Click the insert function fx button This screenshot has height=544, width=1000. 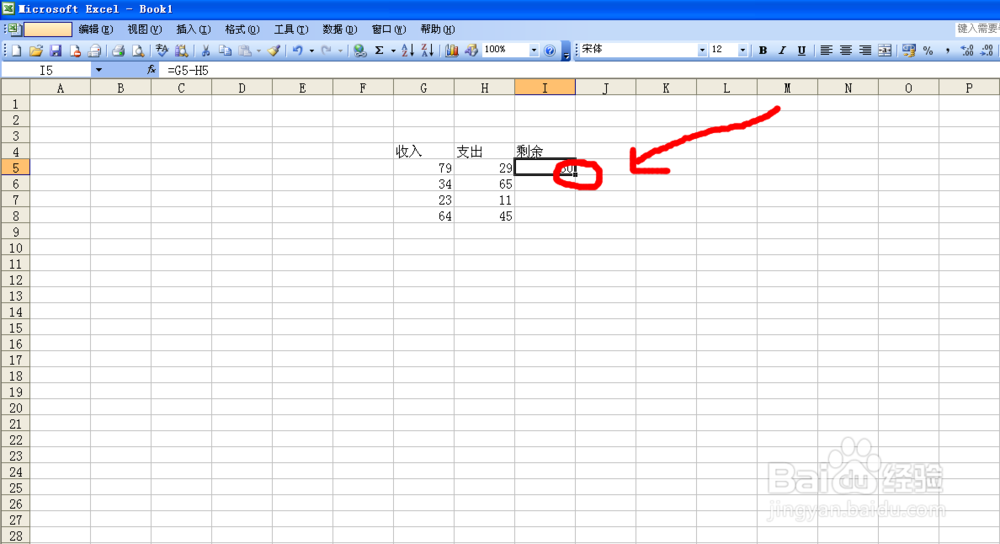click(x=151, y=70)
